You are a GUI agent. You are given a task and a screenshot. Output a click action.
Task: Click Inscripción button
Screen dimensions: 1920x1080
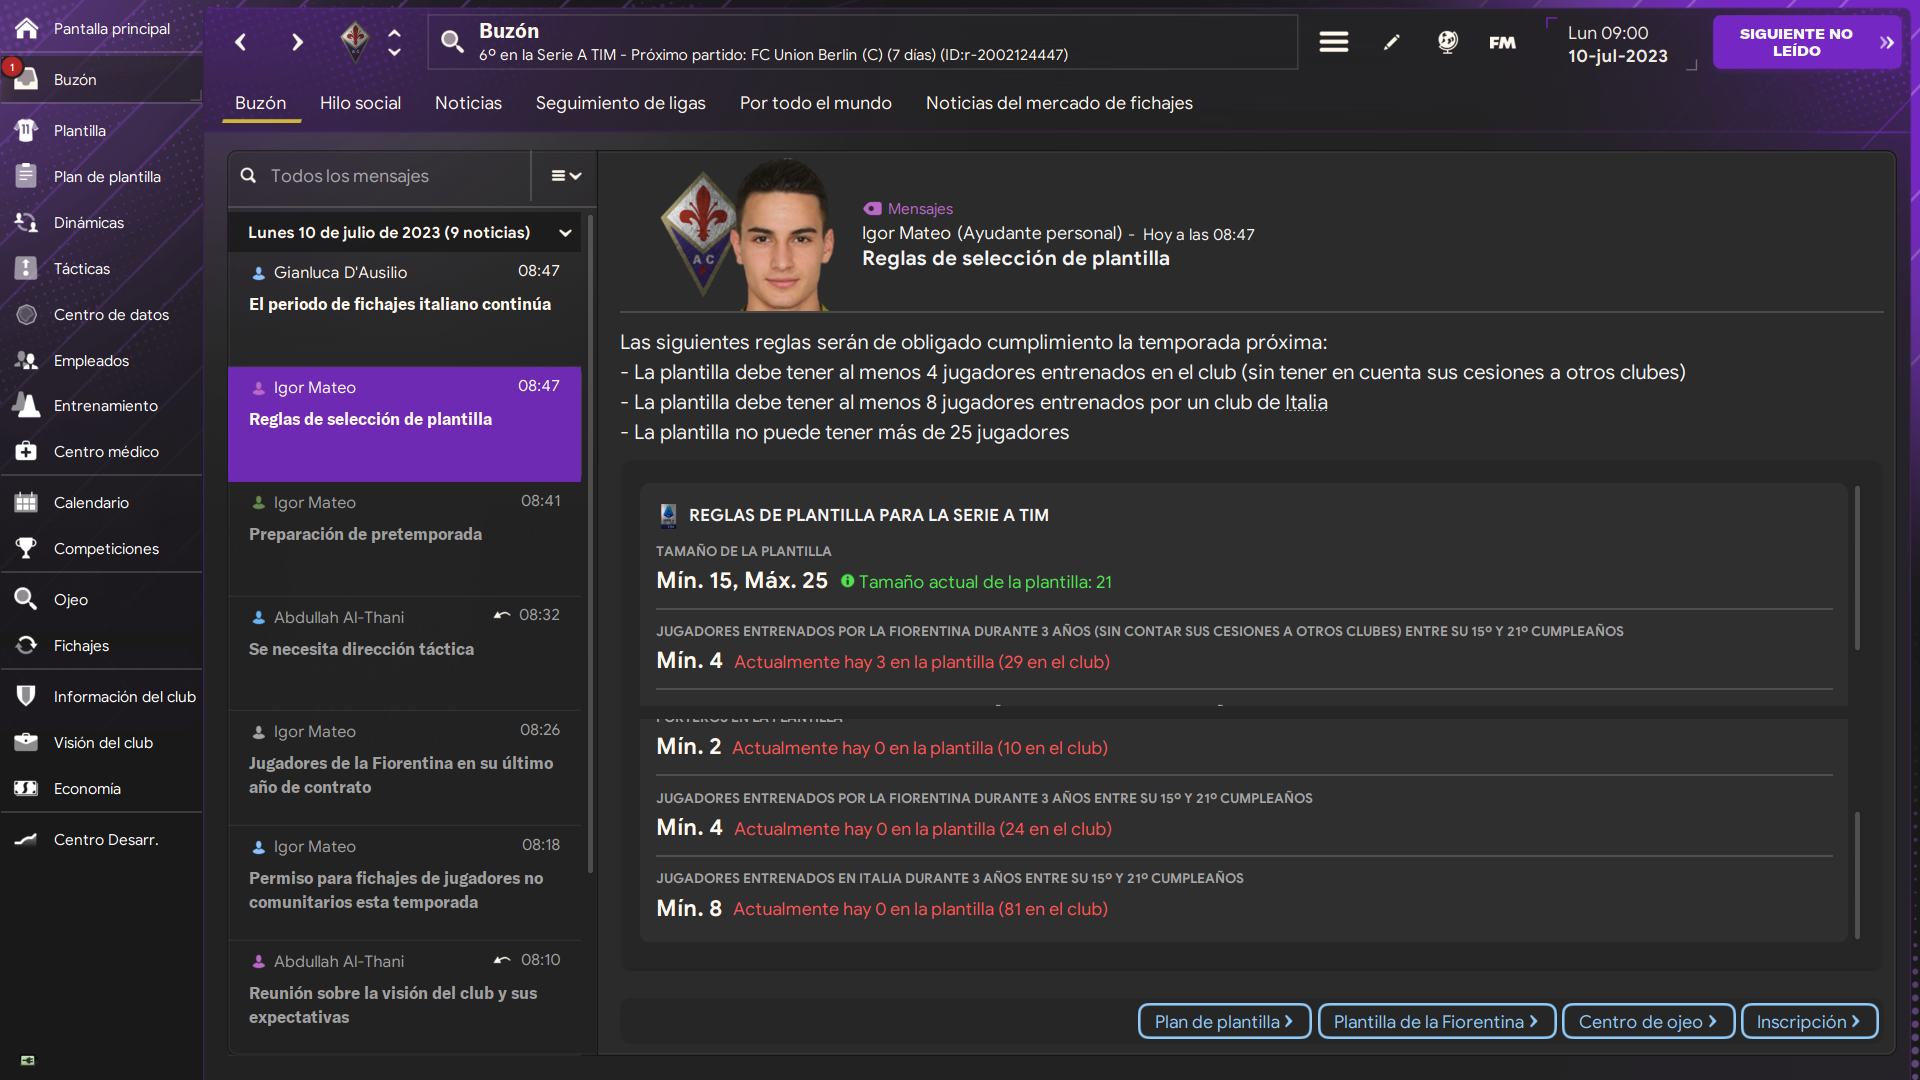pyautogui.click(x=1809, y=1021)
